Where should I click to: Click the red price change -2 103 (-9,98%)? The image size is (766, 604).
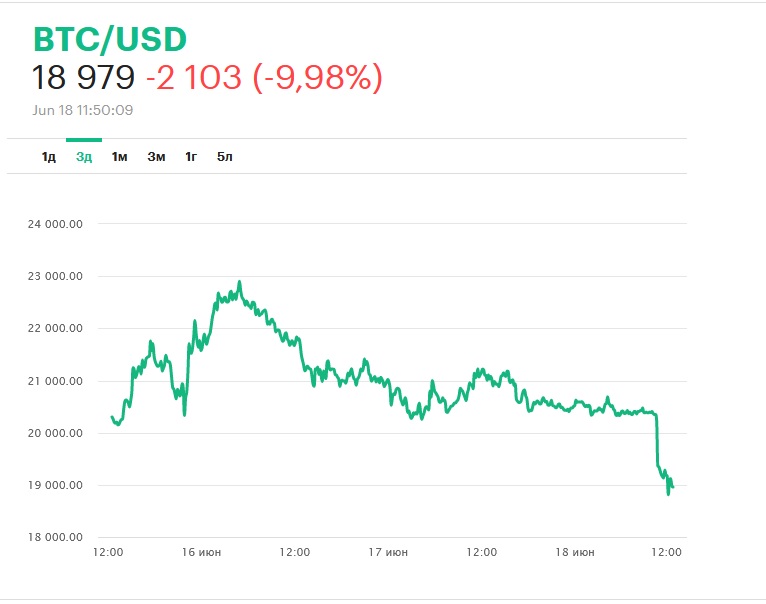264,77
